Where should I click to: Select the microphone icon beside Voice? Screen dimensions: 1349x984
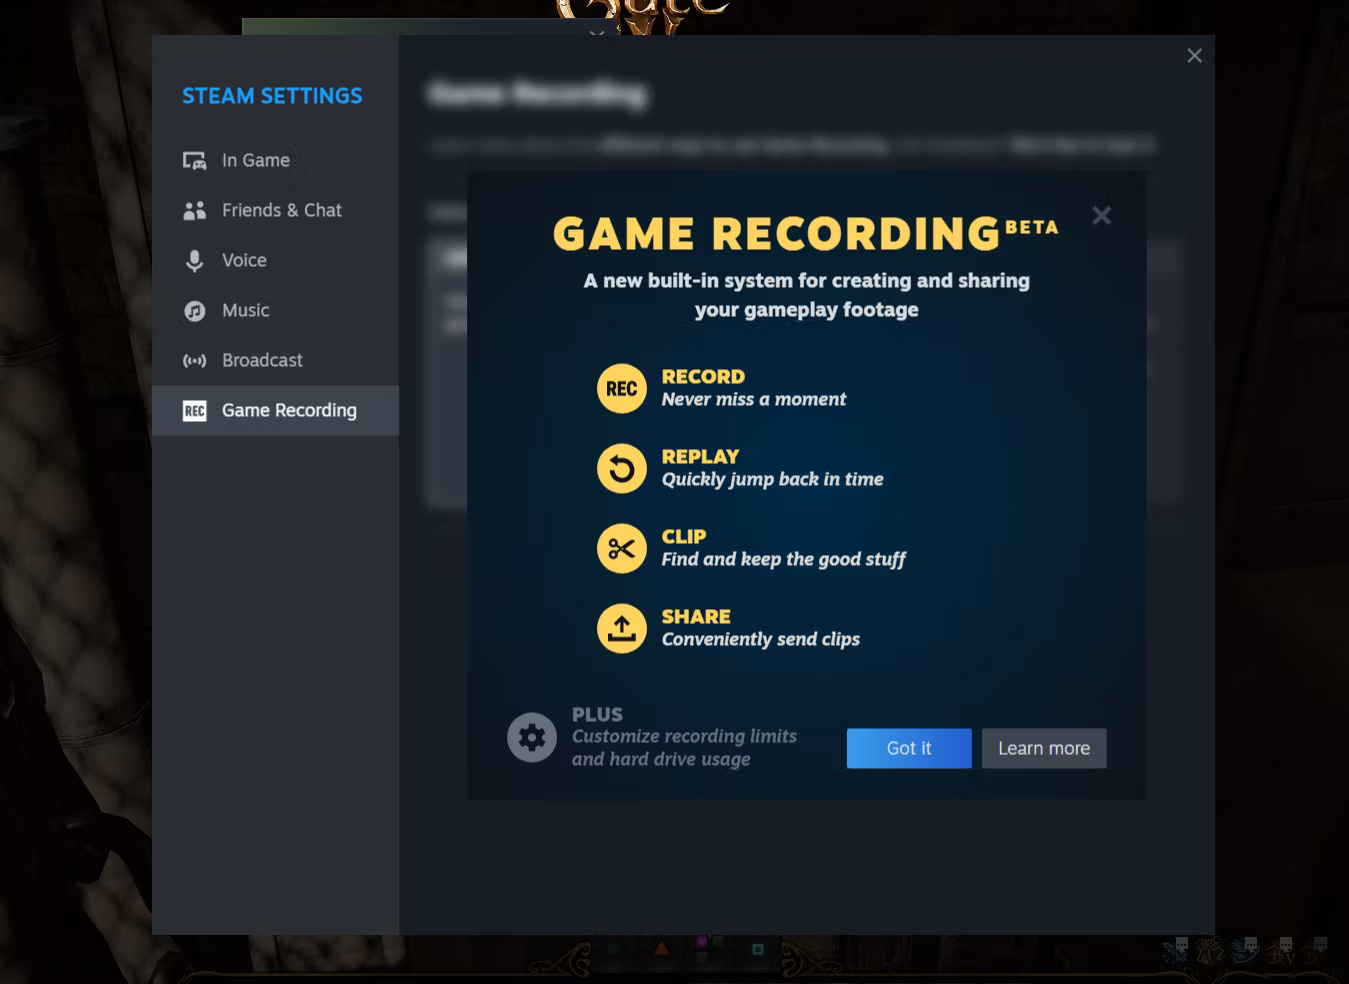pyautogui.click(x=195, y=260)
